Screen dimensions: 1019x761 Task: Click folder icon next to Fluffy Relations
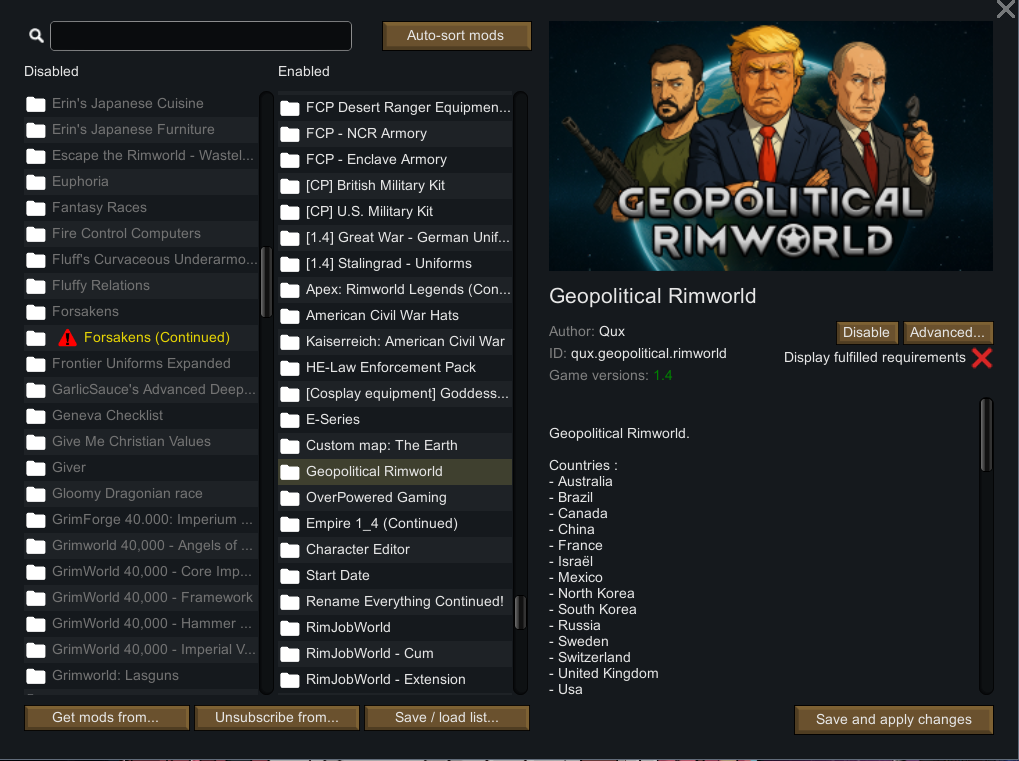click(36, 286)
